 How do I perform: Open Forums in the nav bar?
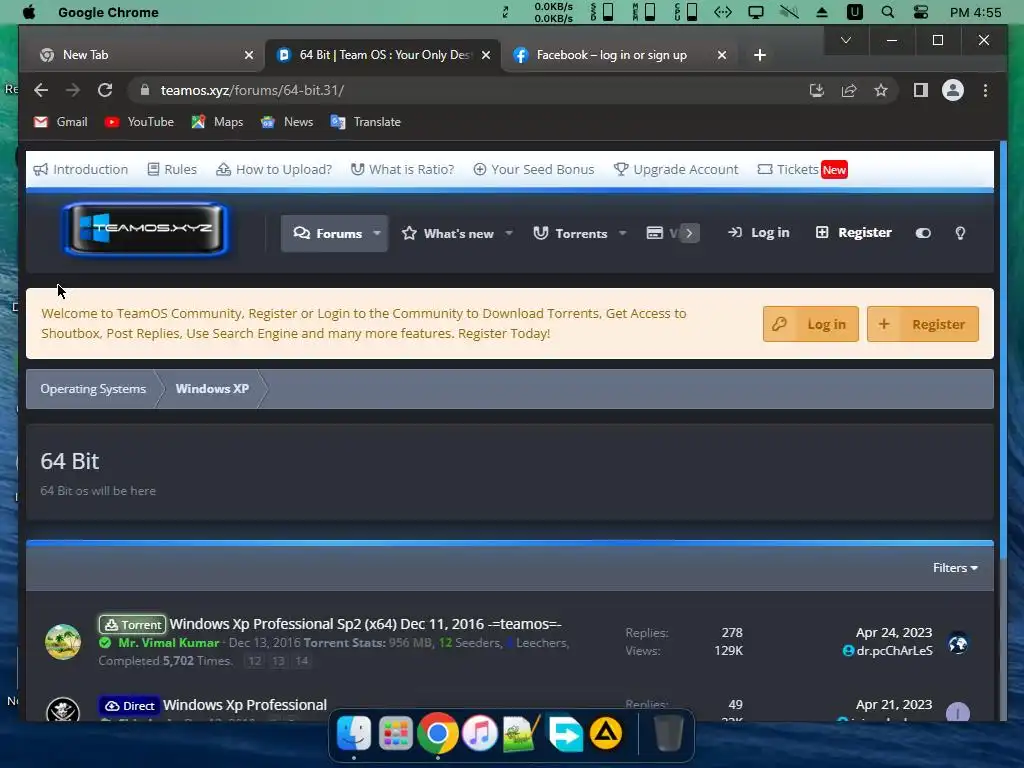click(328, 233)
